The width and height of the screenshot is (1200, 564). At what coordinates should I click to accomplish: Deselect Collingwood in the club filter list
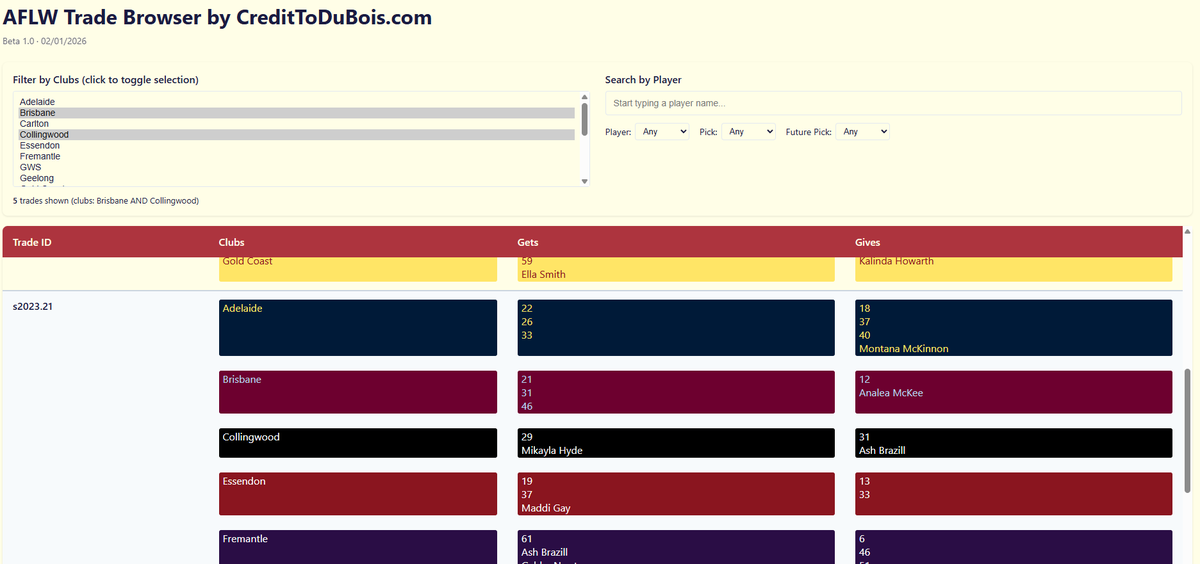click(x=296, y=135)
